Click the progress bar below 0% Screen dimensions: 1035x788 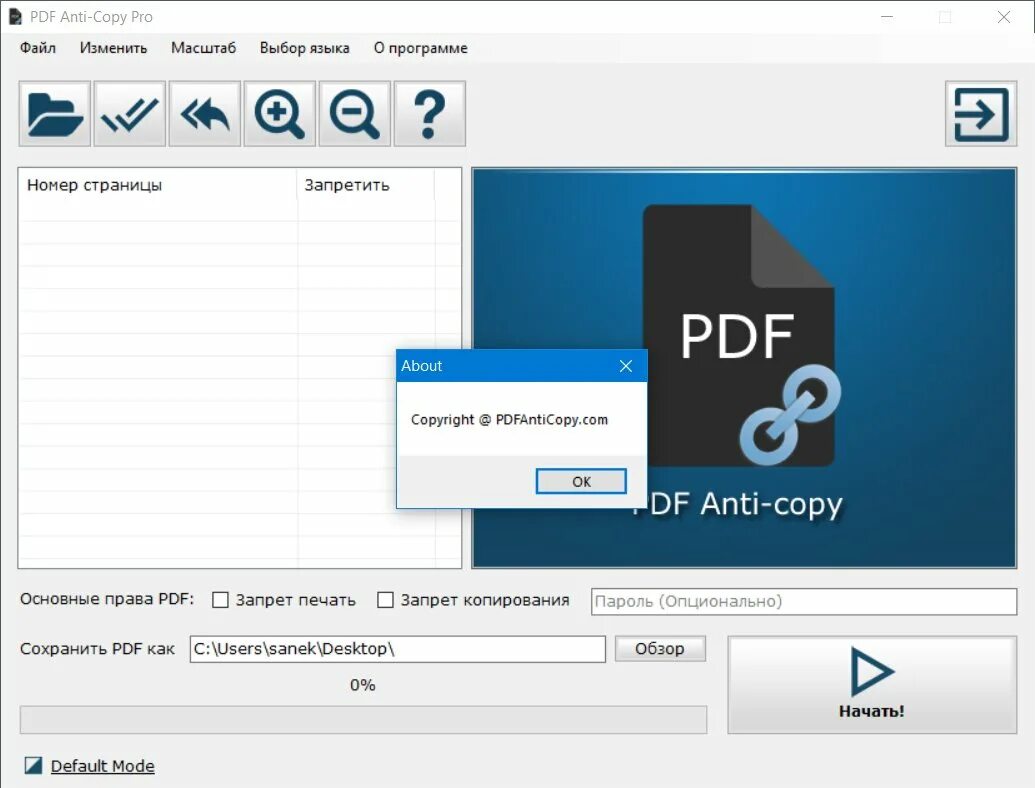(363, 719)
